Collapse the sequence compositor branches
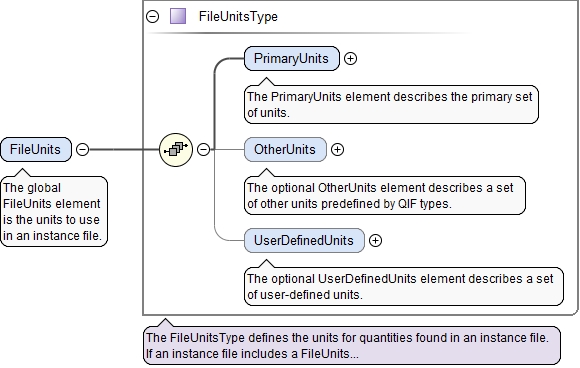Viewport: 580px width, 368px height. (x=203, y=149)
